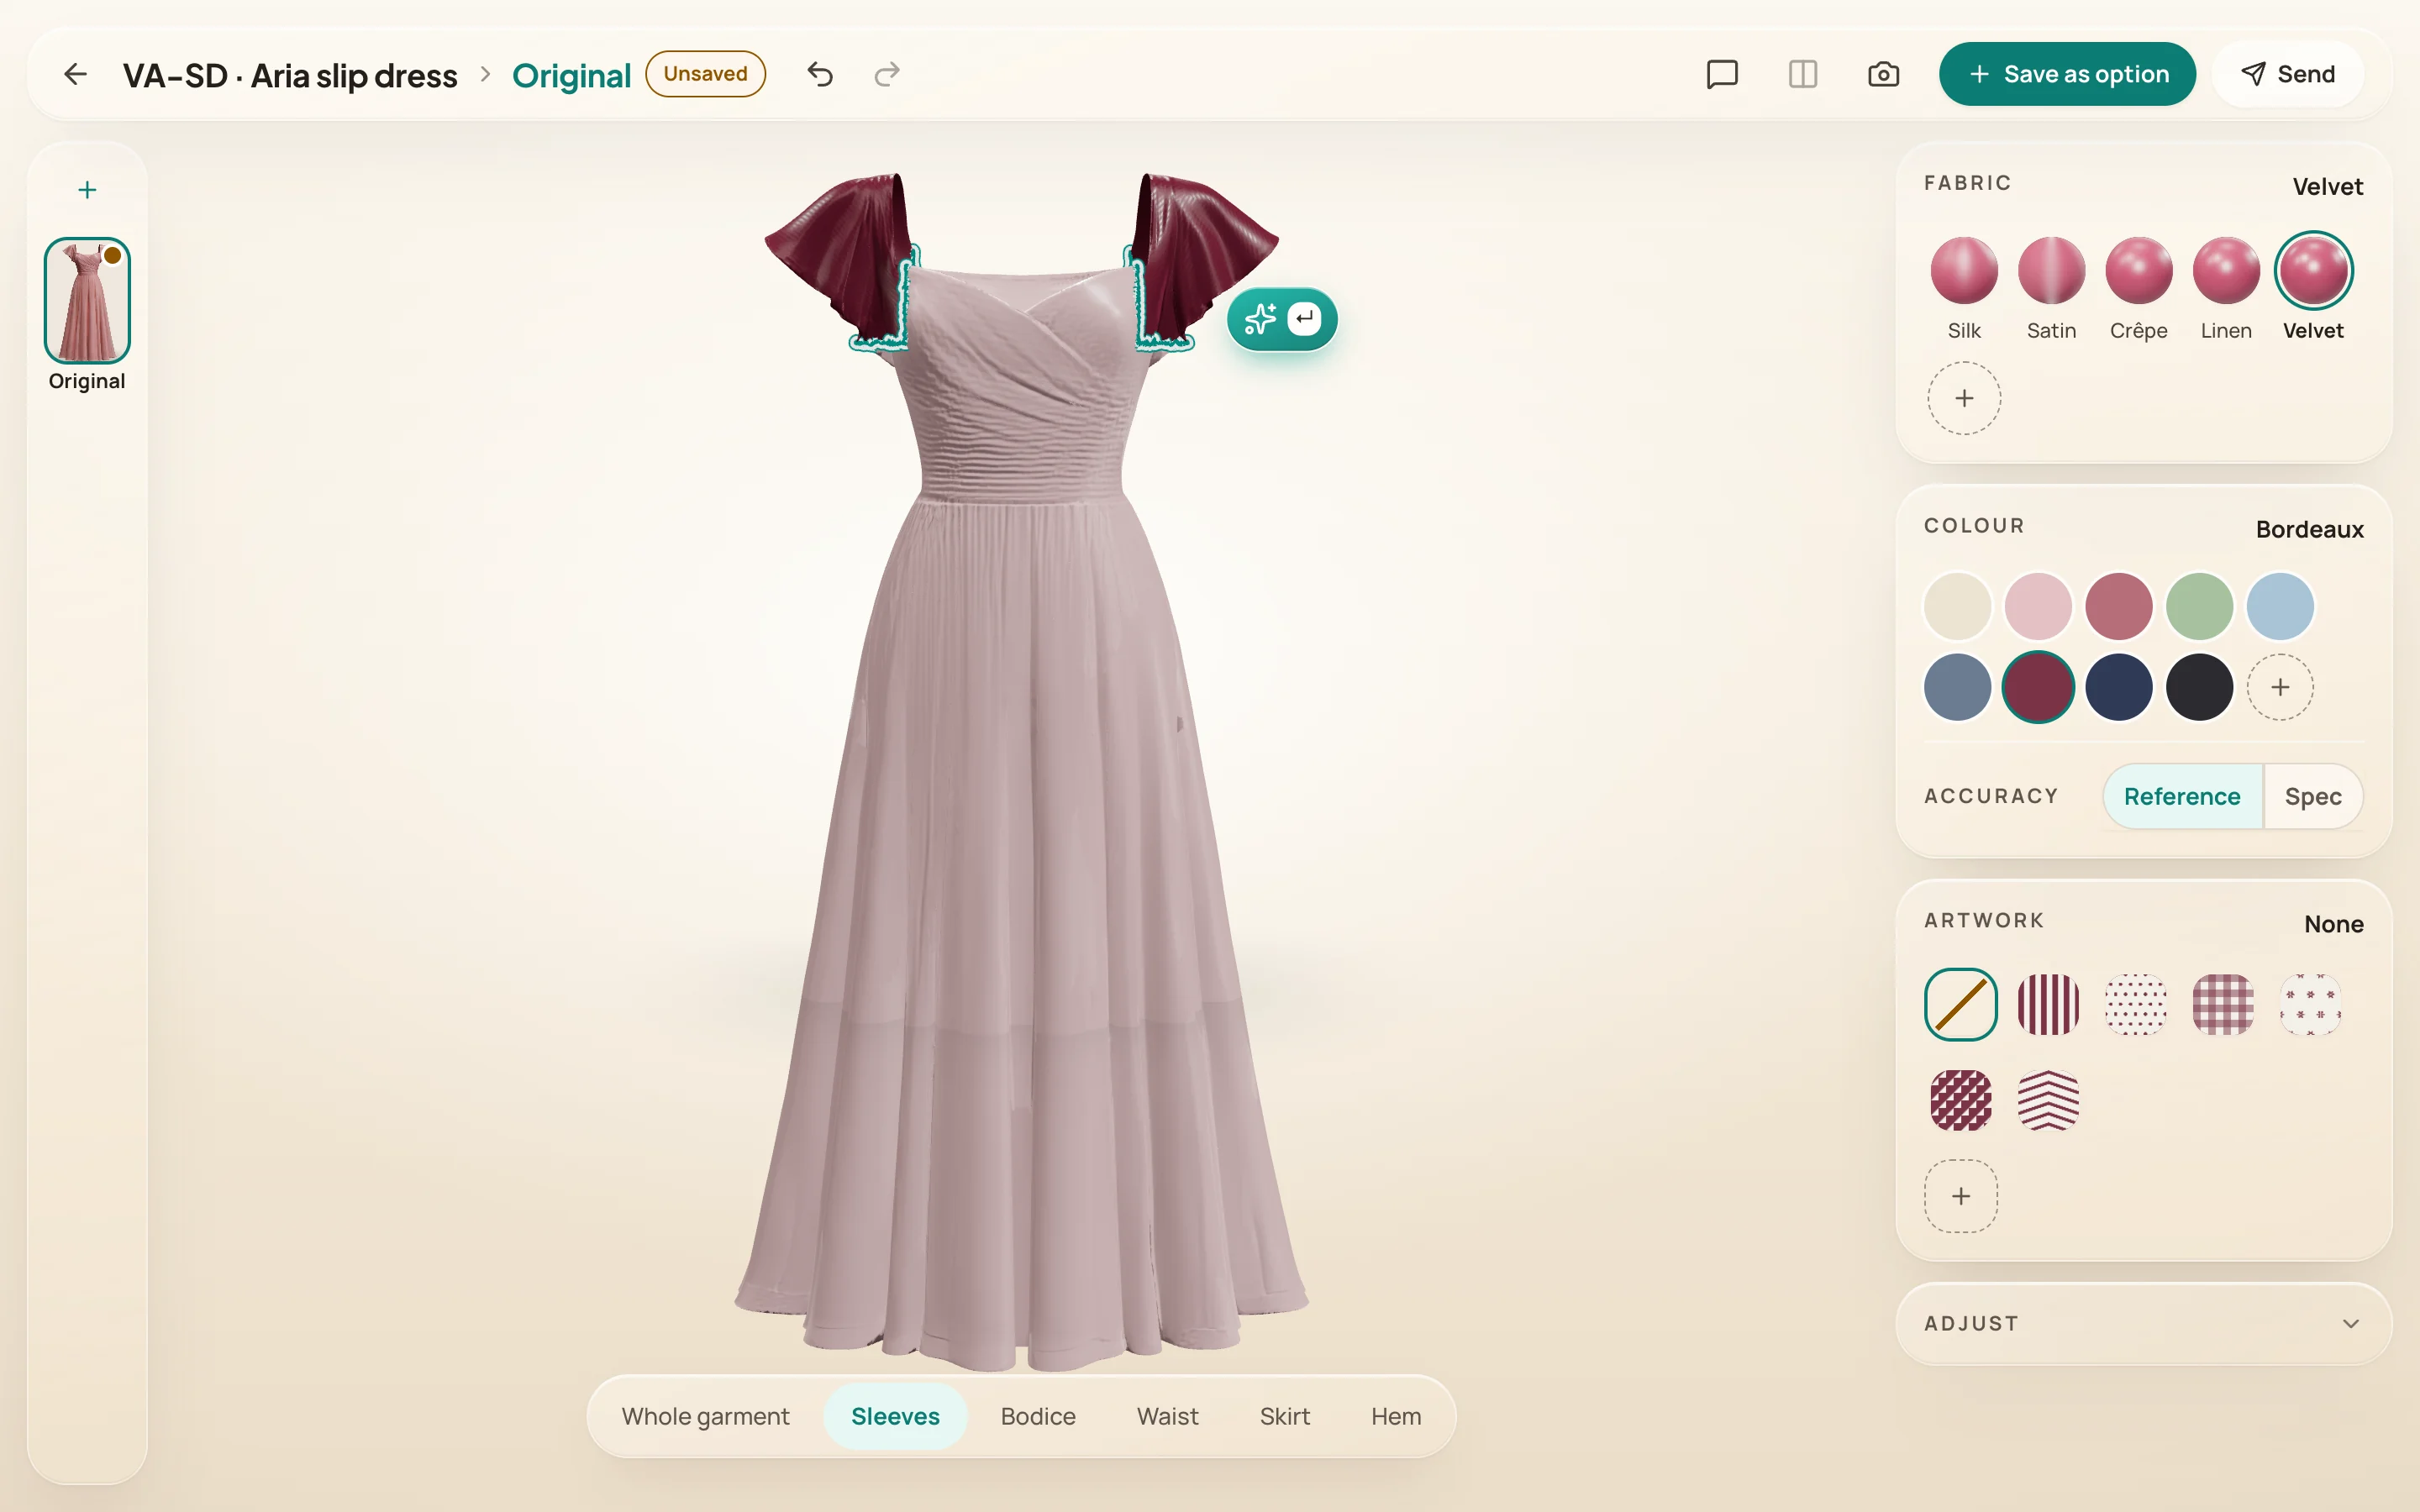Set accuracy to Spec
Viewport: 2420px width, 1512px height.
(x=2313, y=796)
